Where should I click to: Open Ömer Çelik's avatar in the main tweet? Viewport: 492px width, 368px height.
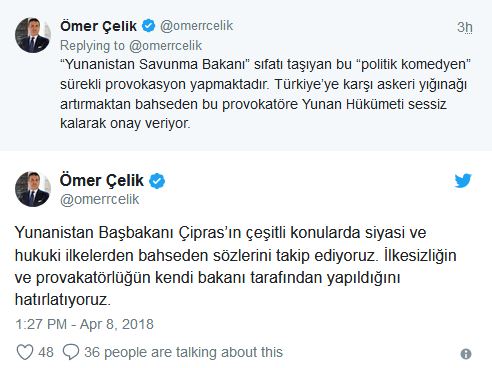click(33, 189)
